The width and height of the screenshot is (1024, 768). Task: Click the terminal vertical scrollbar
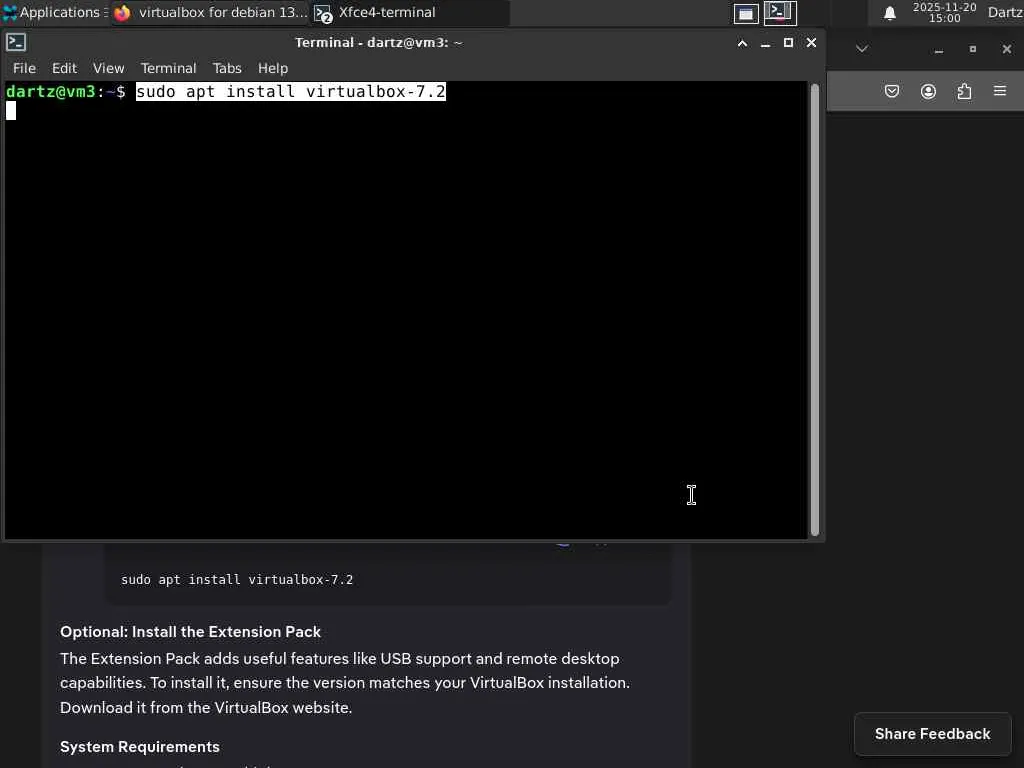tap(814, 310)
